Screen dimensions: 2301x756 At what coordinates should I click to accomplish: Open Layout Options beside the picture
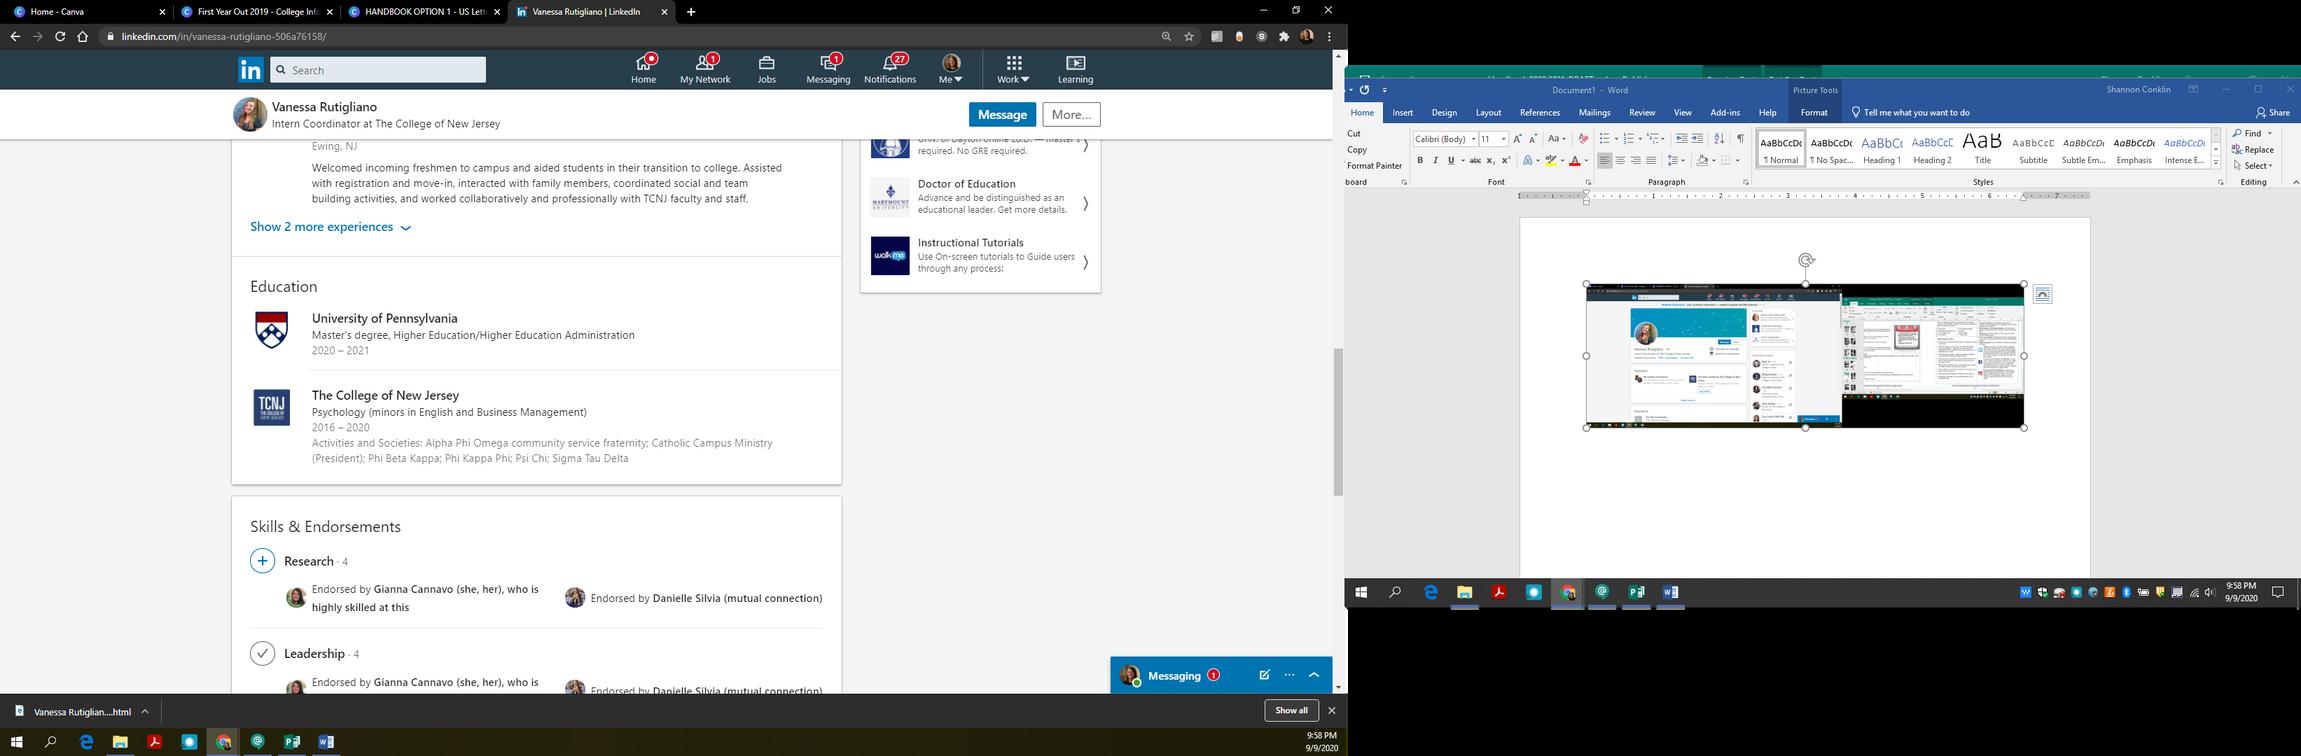tap(2043, 294)
